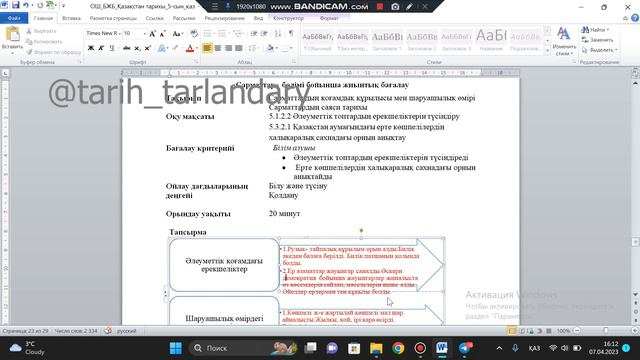Create a multilevel list
Image resolution: width=640 pixels, height=360 pixels.
pyautogui.click(x=238, y=33)
